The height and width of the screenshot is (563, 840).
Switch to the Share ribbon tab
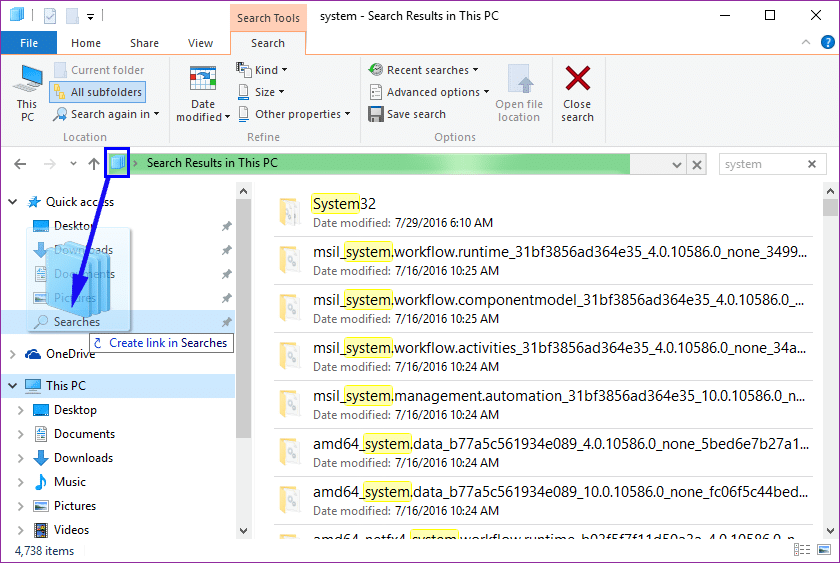pyautogui.click(x=144, y=43)
